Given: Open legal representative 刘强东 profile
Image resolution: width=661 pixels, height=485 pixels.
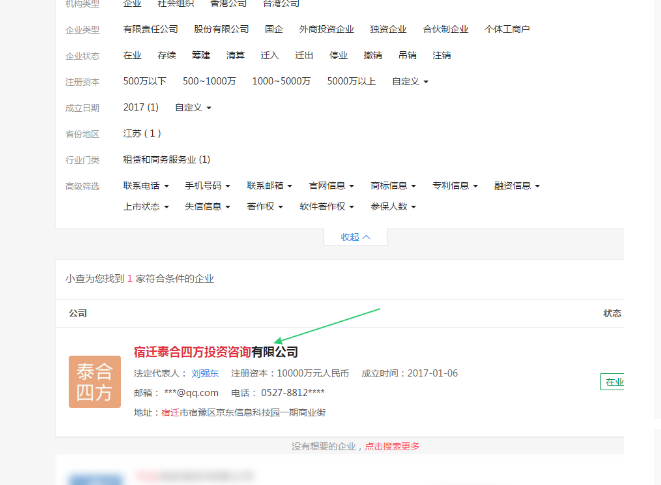Looking at the screenshot, I should [205, 373].
